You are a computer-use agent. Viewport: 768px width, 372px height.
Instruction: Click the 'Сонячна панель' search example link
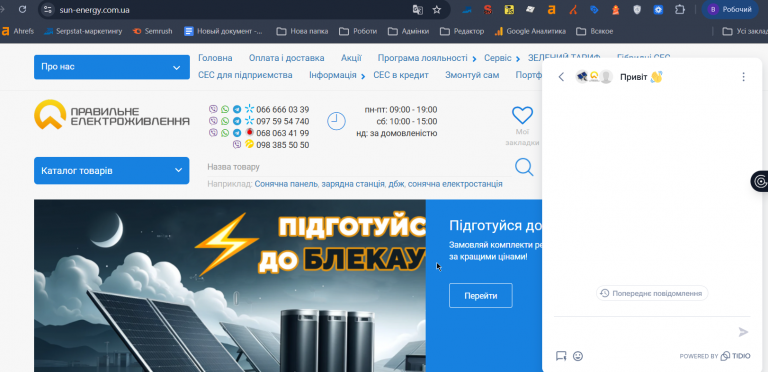click(x=286, y=184)
